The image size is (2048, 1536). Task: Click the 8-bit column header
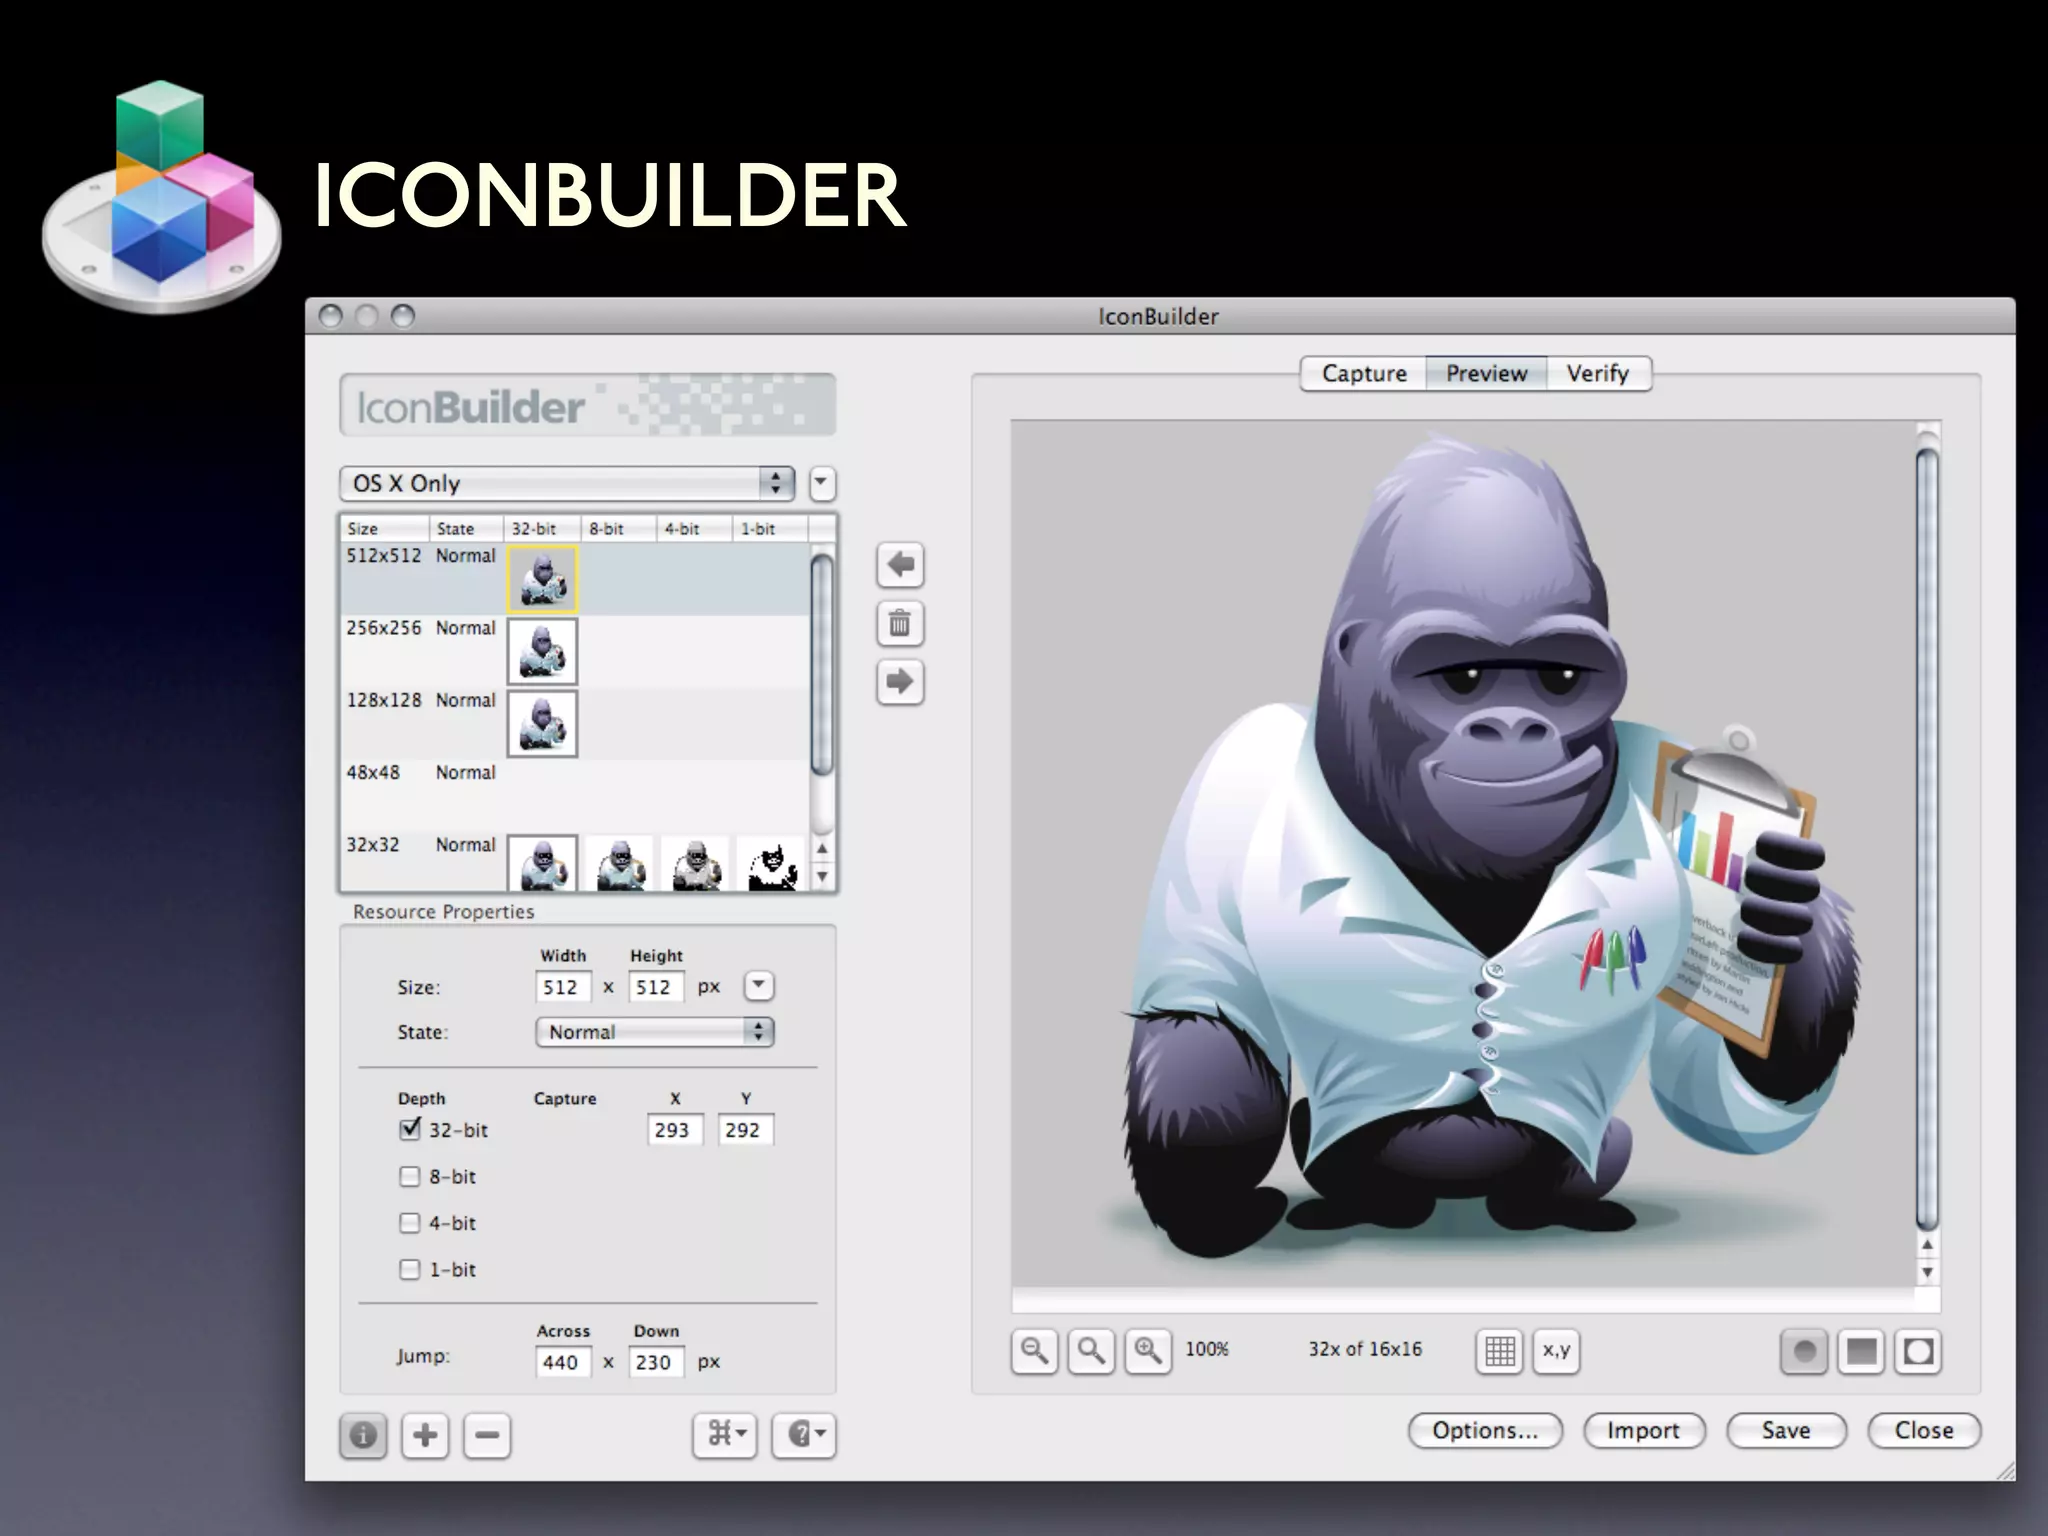click(618, 529)
